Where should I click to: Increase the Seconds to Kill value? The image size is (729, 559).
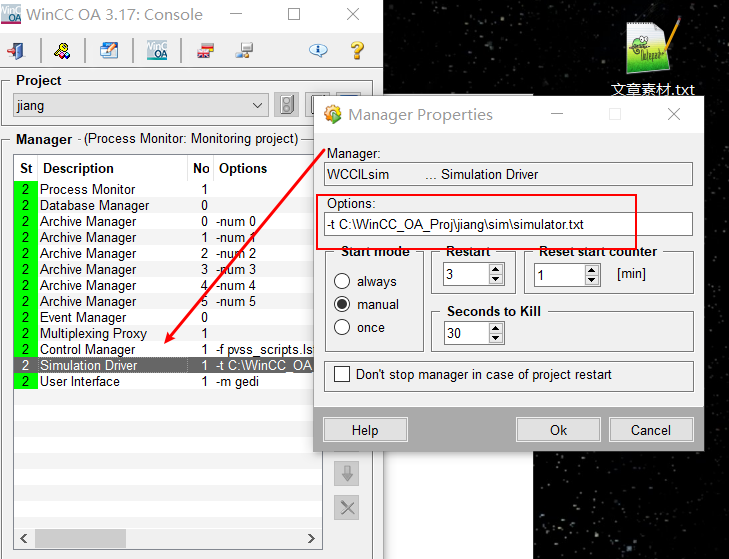pos(496,328)
